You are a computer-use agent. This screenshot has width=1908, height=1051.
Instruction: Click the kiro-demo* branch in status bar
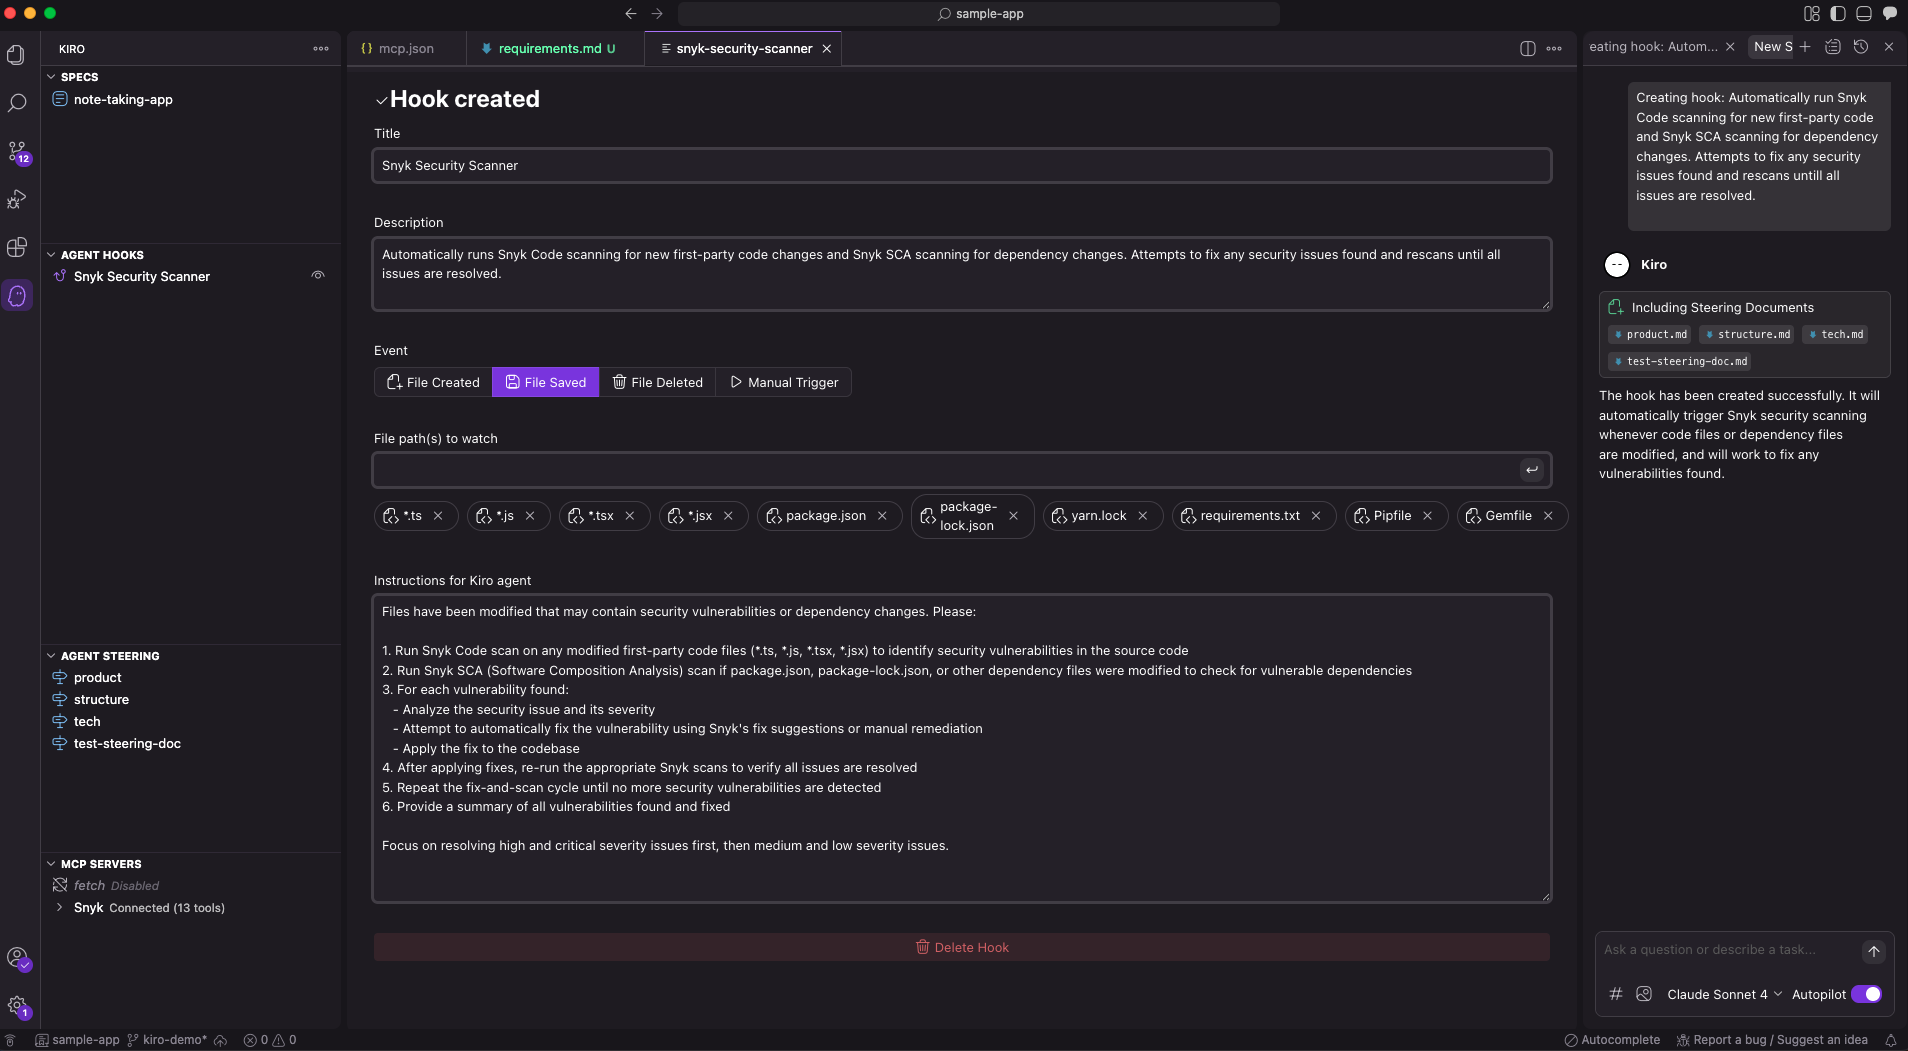[167, 1040]
